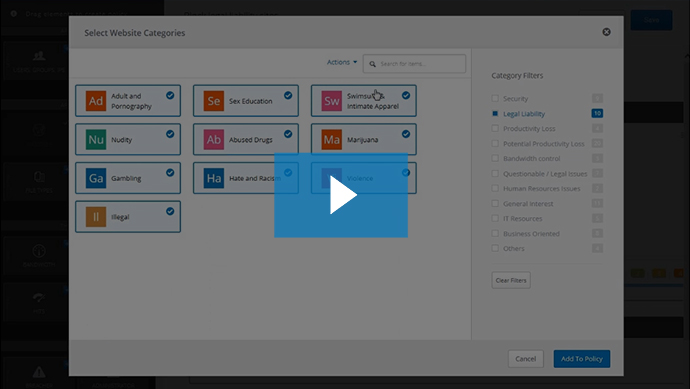The width and height of the screenshot is (690, 389).
Task: Select the Nudity 'Nu' icon
Action: [x=96, y=139]
